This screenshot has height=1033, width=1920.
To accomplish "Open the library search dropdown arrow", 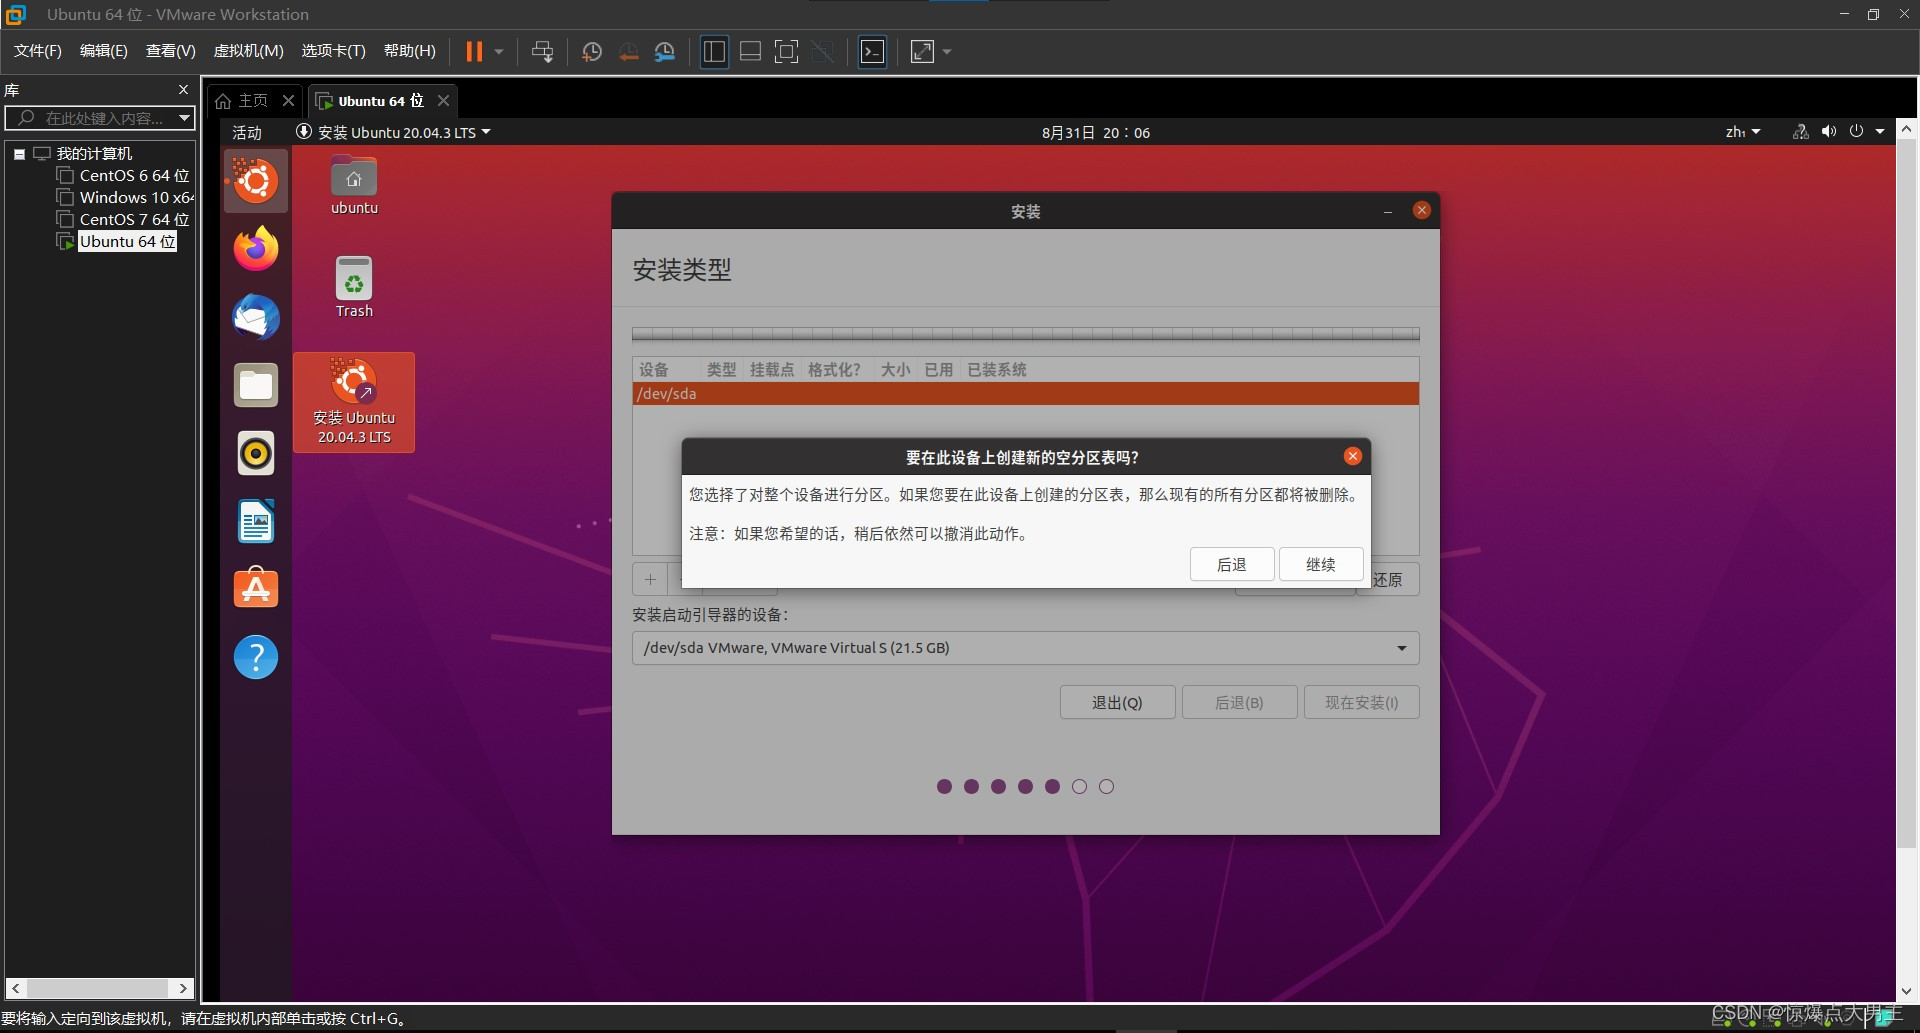I will [184, 118].
